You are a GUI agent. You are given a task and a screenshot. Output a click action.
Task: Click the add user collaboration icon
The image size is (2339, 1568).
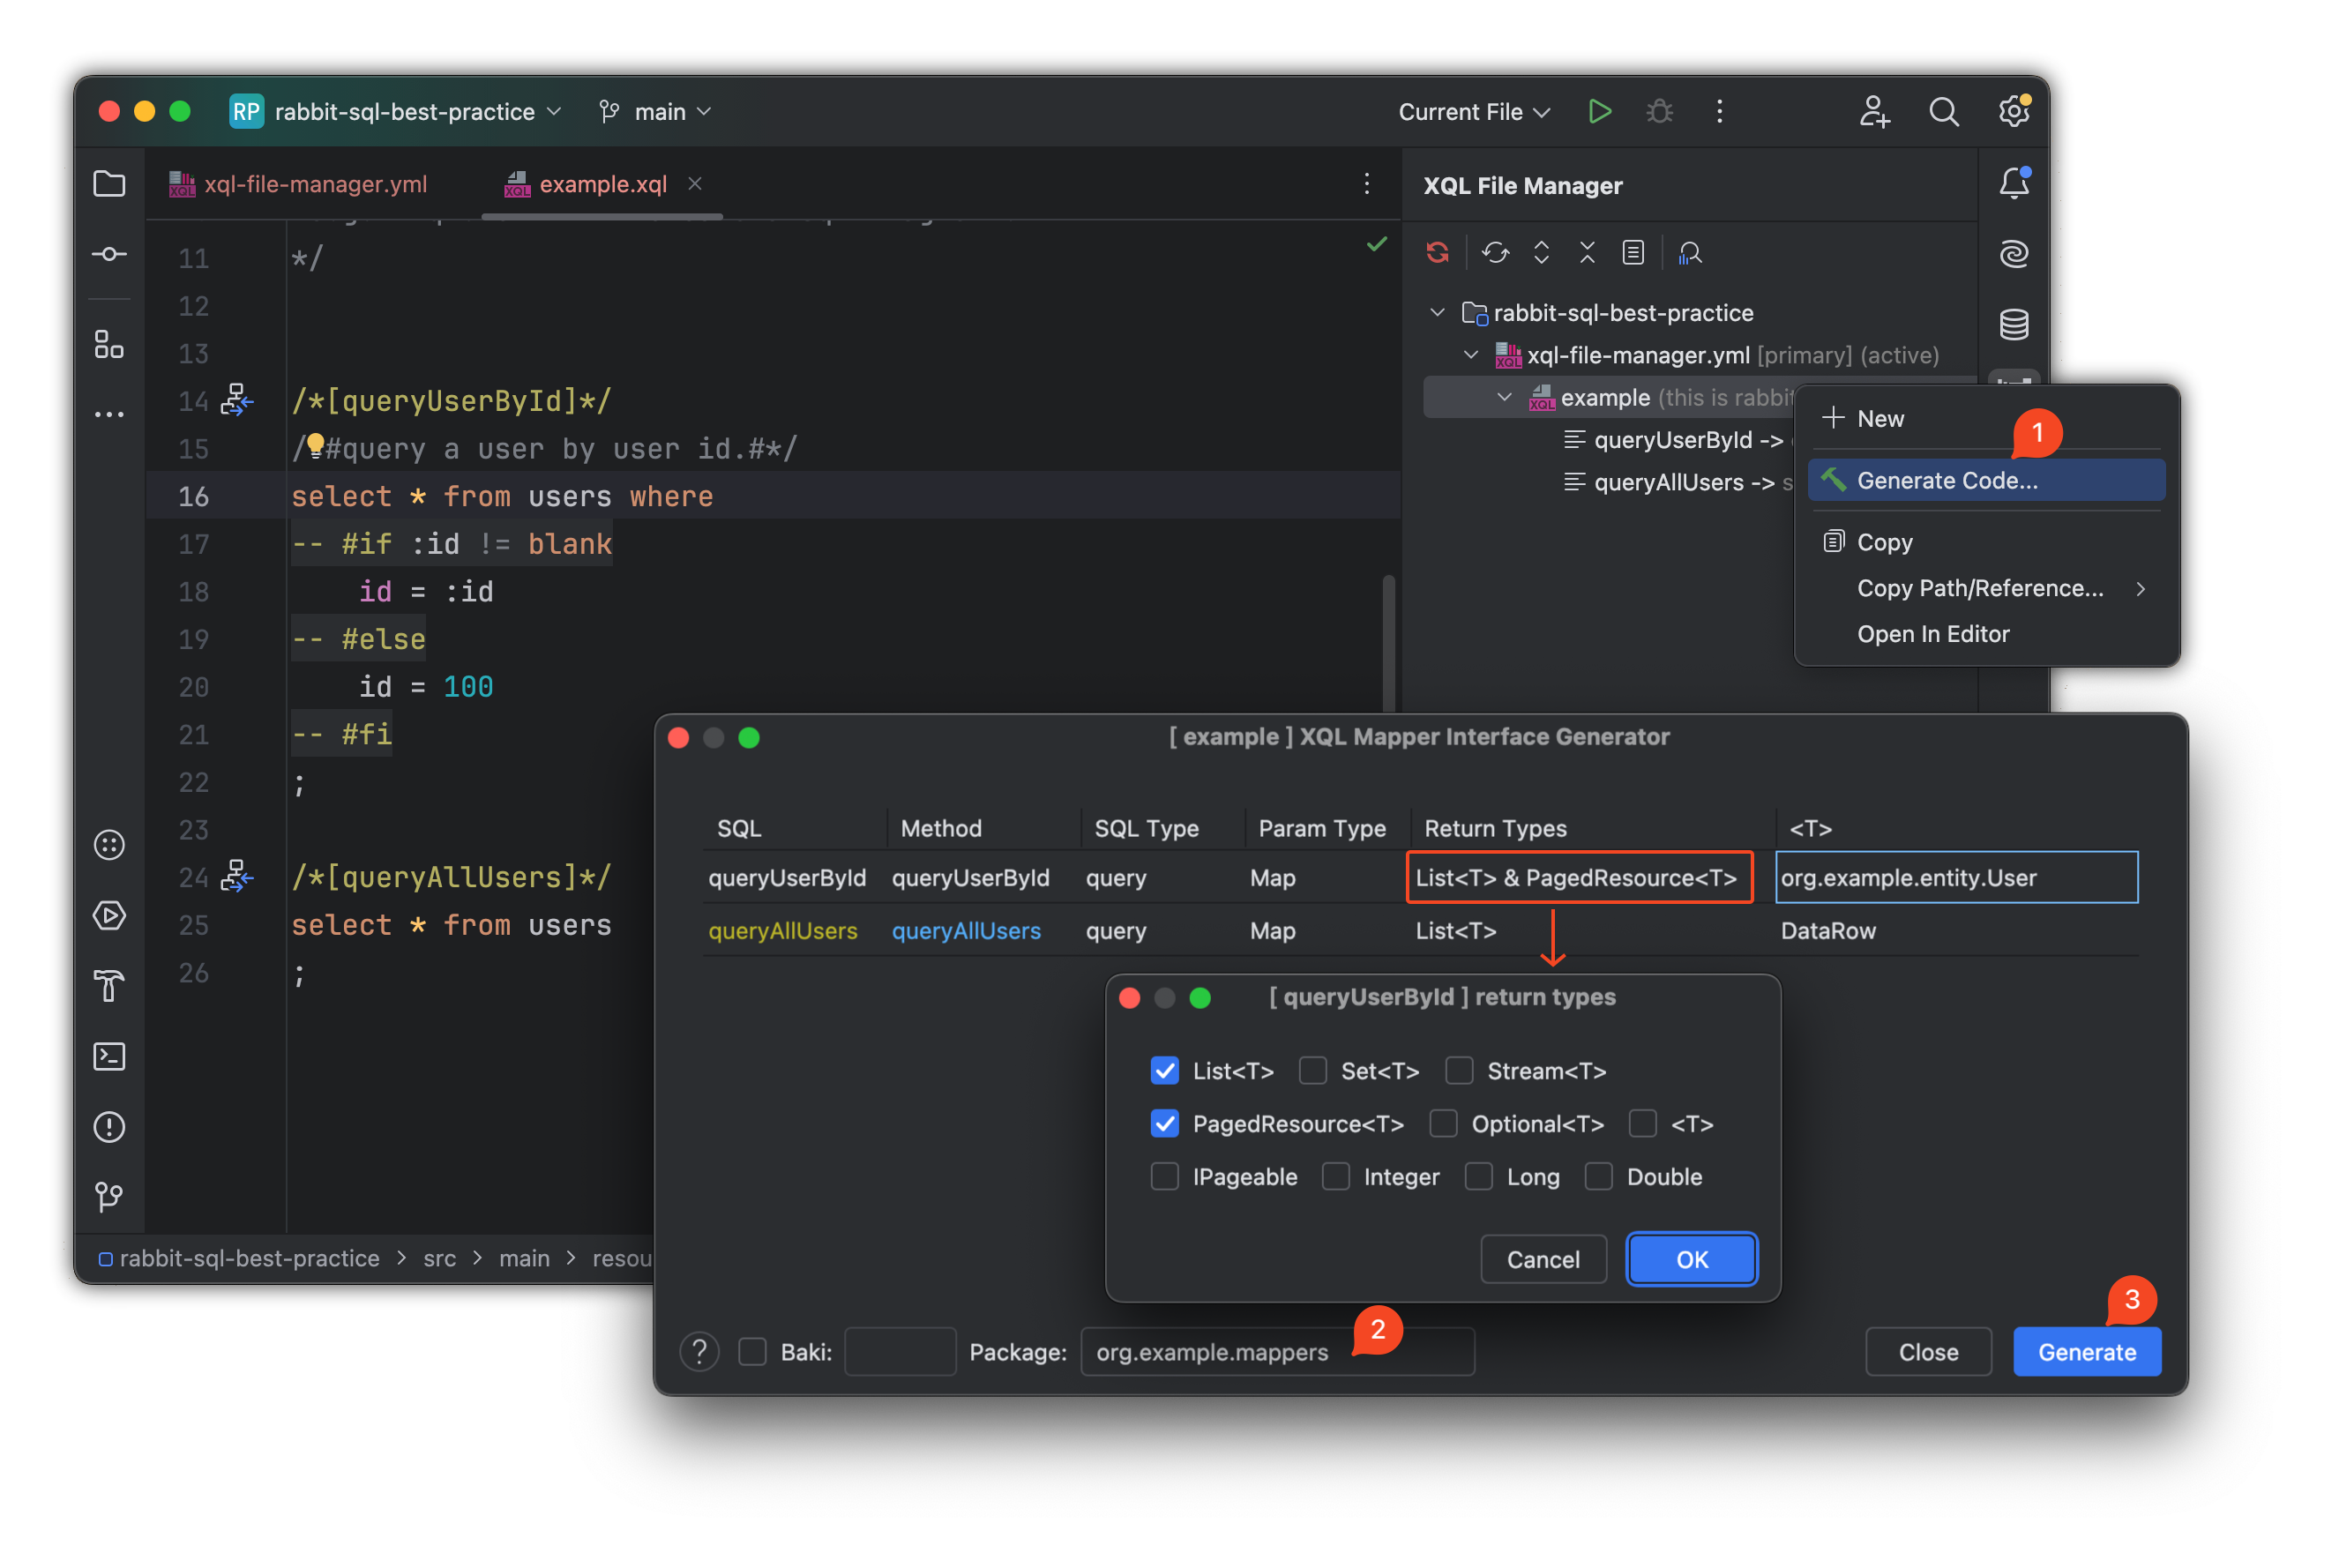click(x=1873, y=111)
